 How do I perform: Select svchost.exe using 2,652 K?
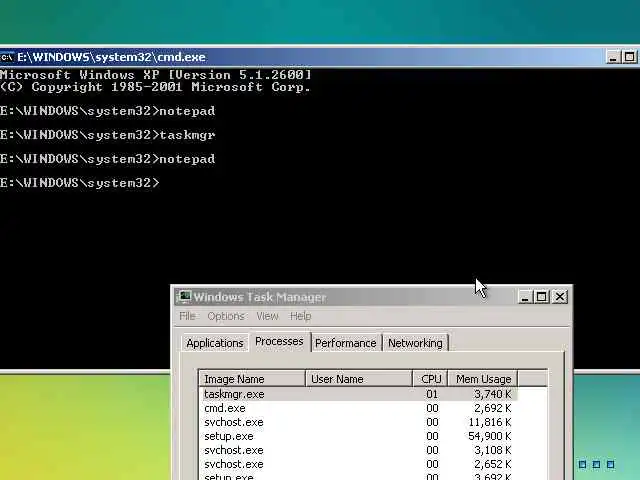pyautogui.click(x=358, y=464)
